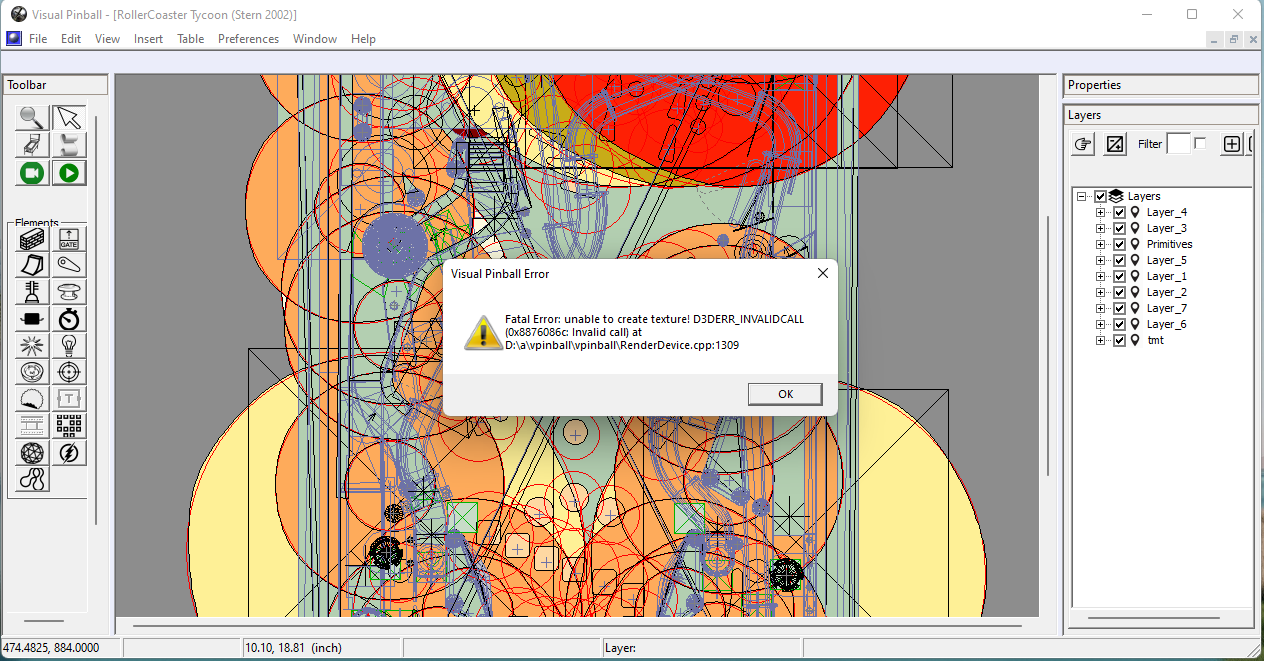Pick the Bumper element tool
The image size is (1264, 661).
point(69,292)
